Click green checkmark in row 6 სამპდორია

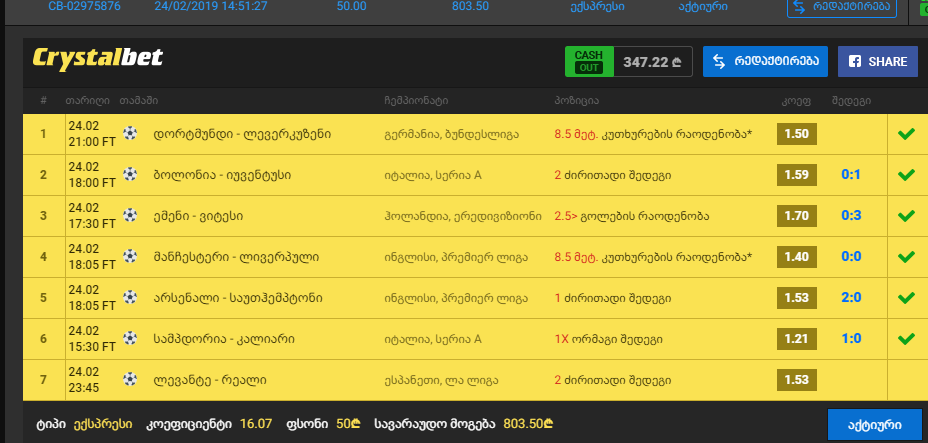point(906,339)
